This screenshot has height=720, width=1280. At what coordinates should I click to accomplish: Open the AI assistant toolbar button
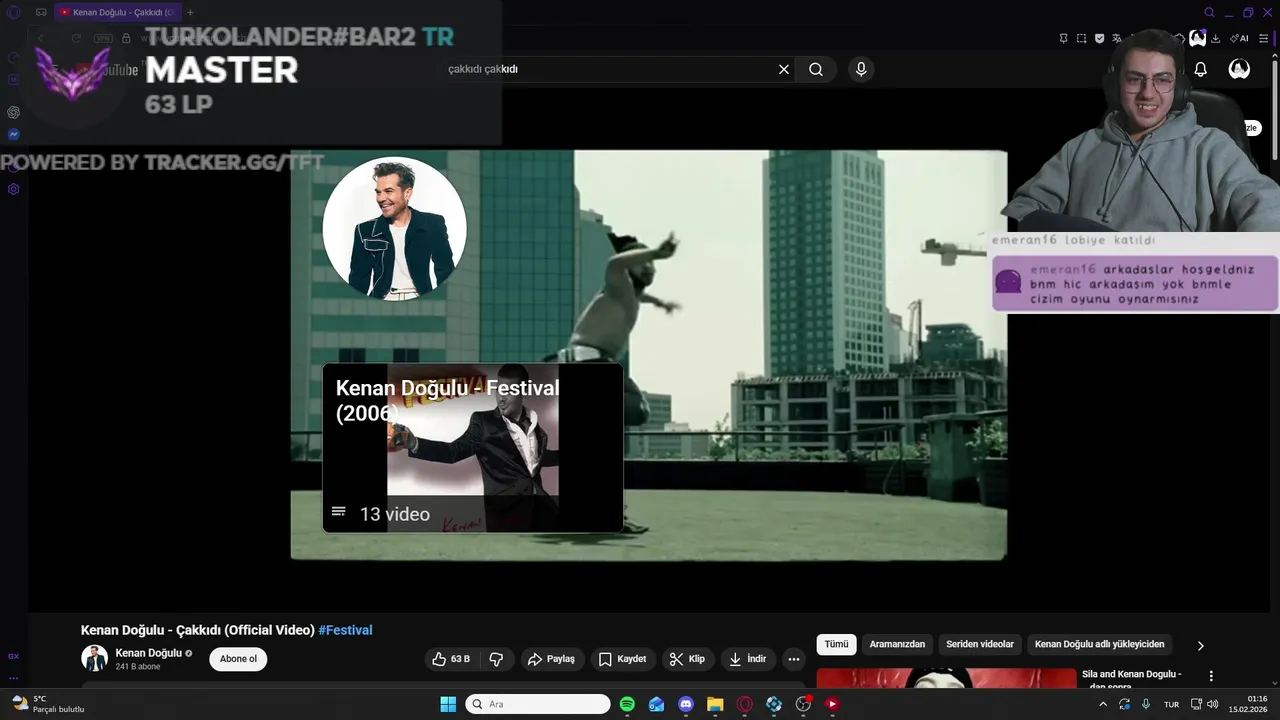[1240, 38]
